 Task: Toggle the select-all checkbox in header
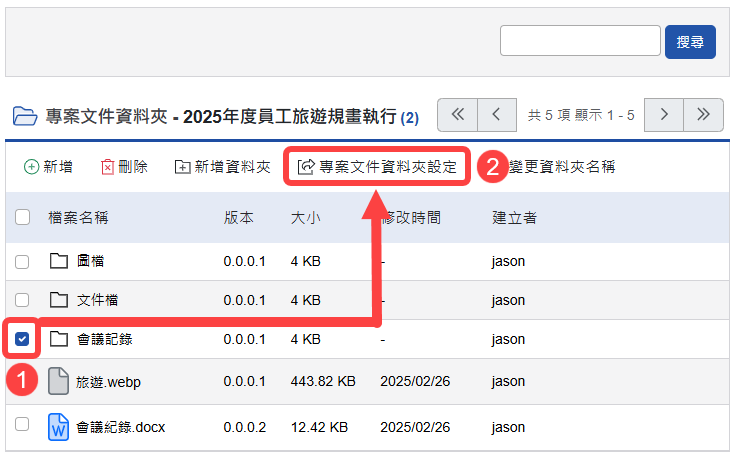[23, 217]
